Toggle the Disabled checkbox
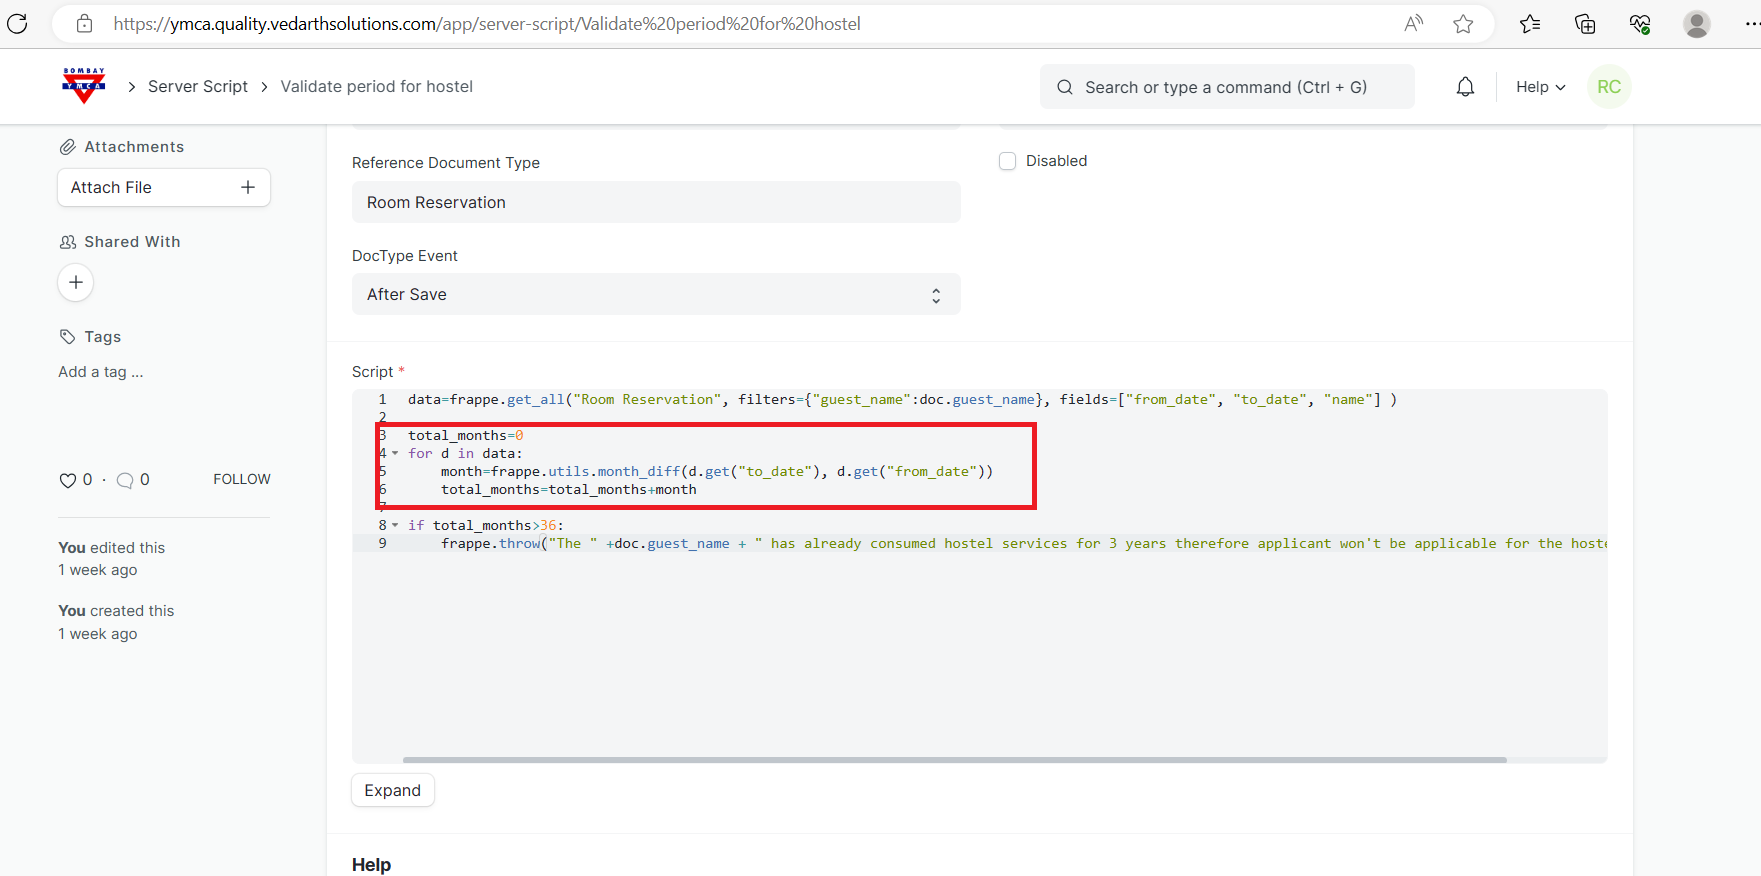This screenshot has width=1761, height=876. (x=1007, y=161)
